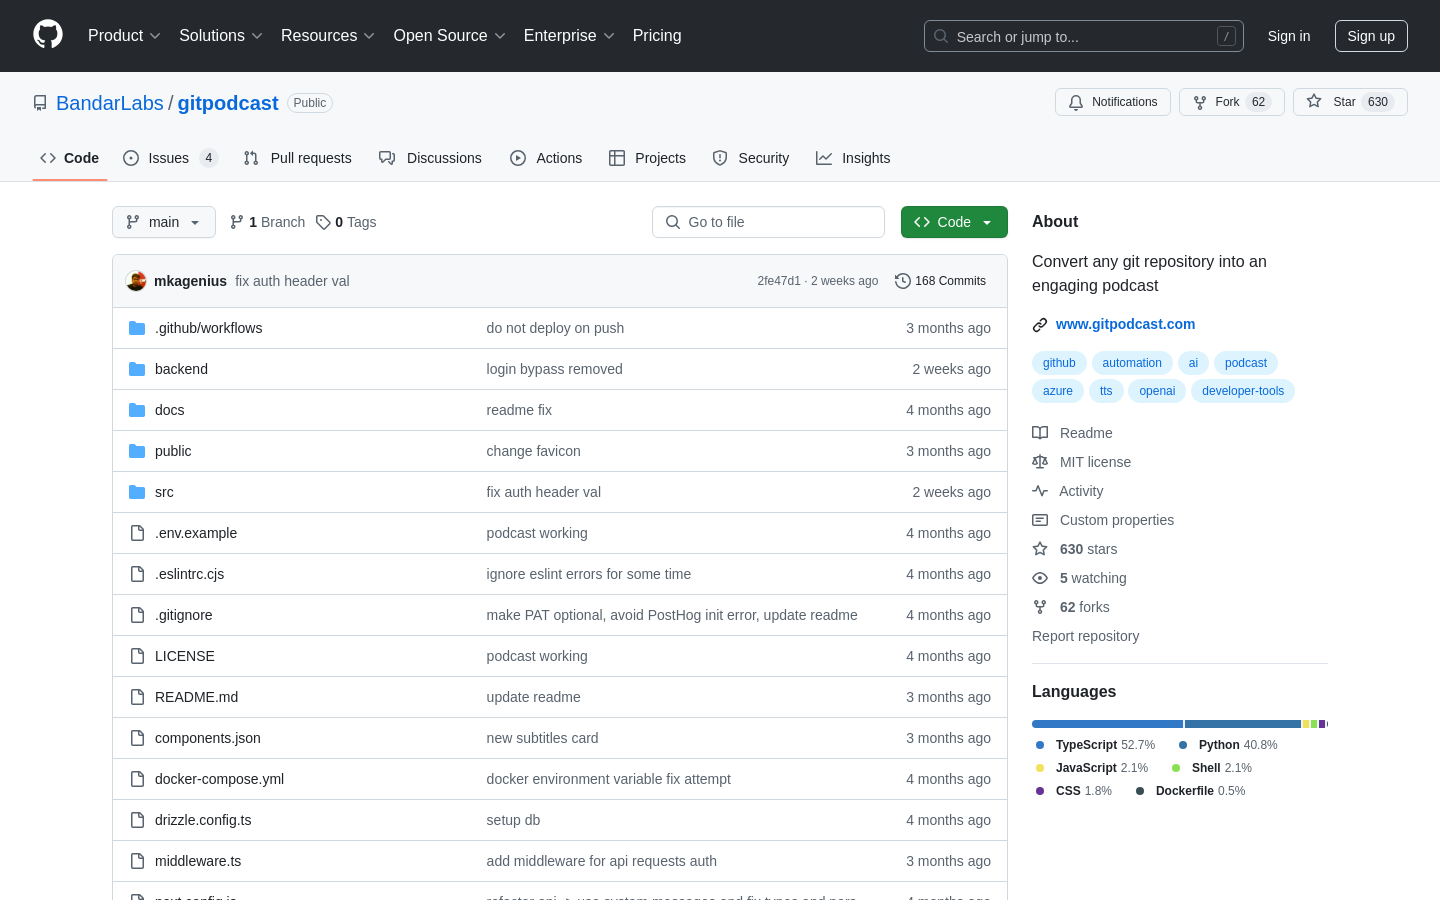Switch to the Issues tab
The image size is (1440, 900).
[x=170, y=158]
